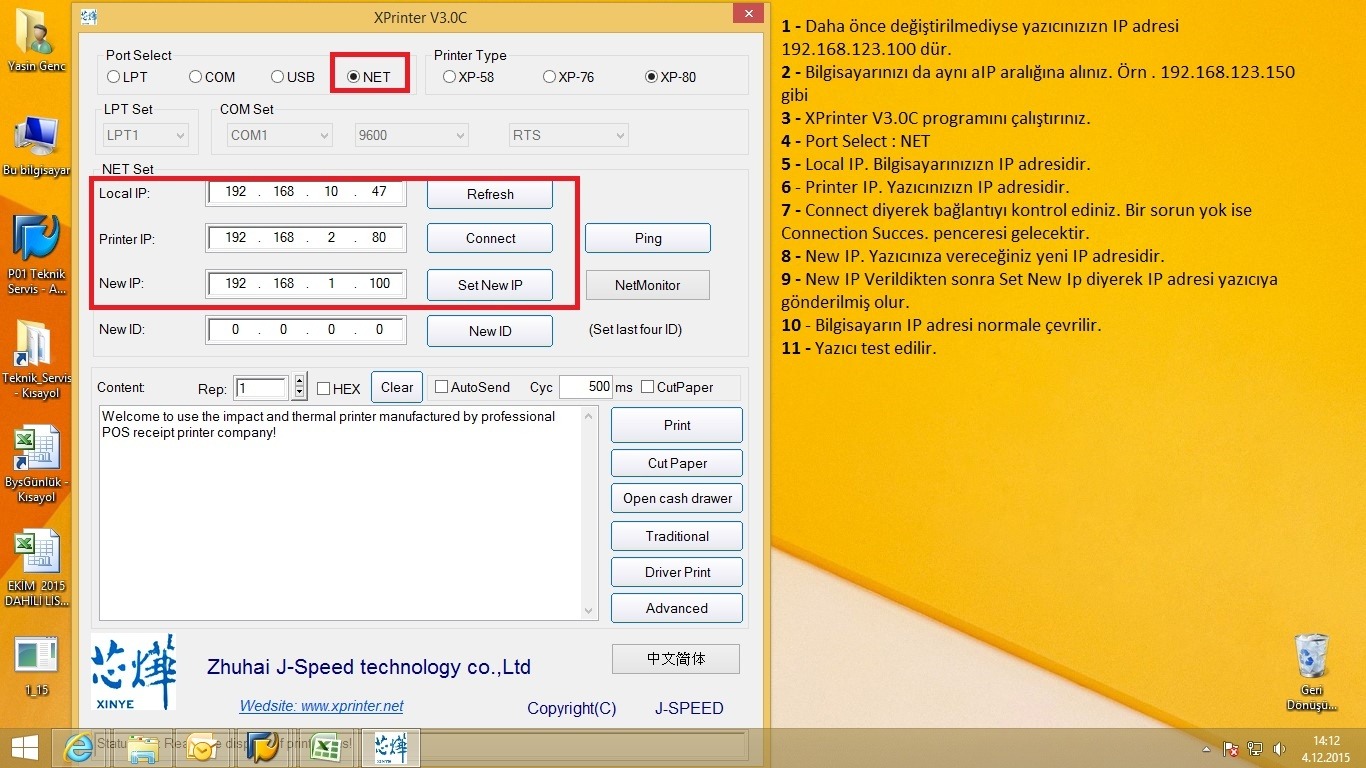Open the BysGünlük Excel shortcut
Image resolution: width=1366 pixels, height=768 pixels.
[x=37, y=464]
